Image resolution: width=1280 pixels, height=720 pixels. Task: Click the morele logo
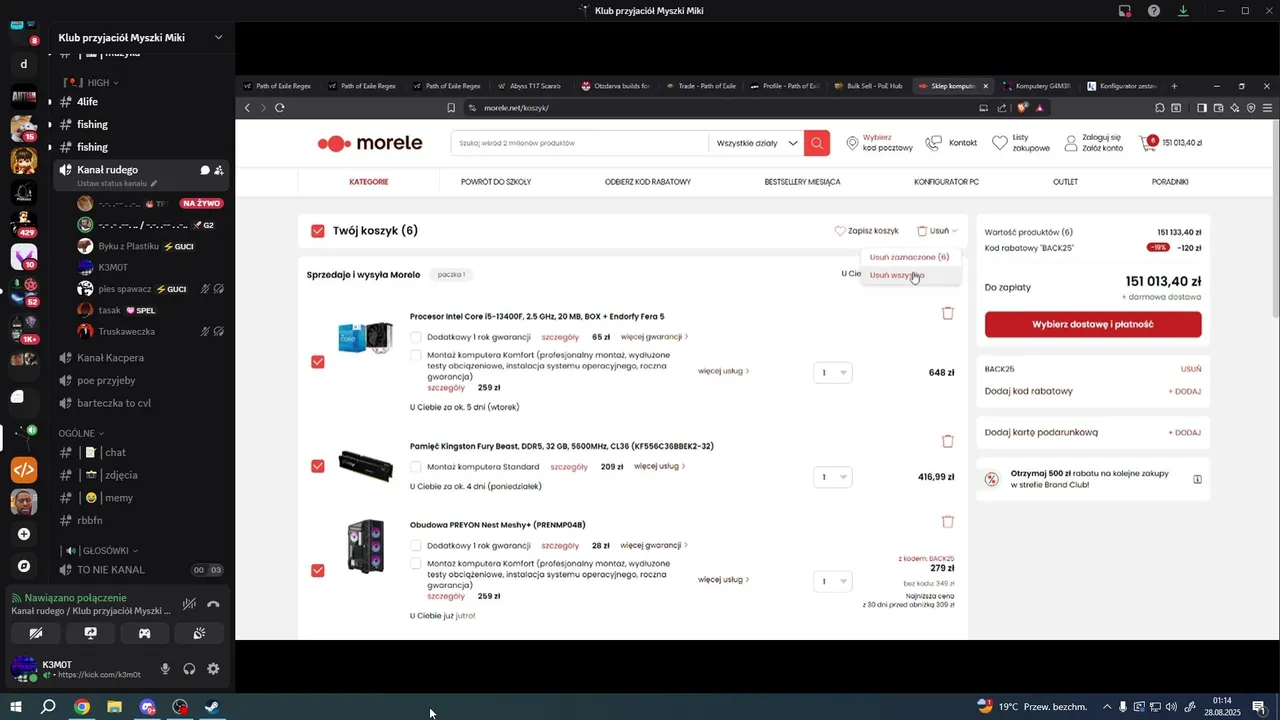pyautogui.click(x=370, y=143)
